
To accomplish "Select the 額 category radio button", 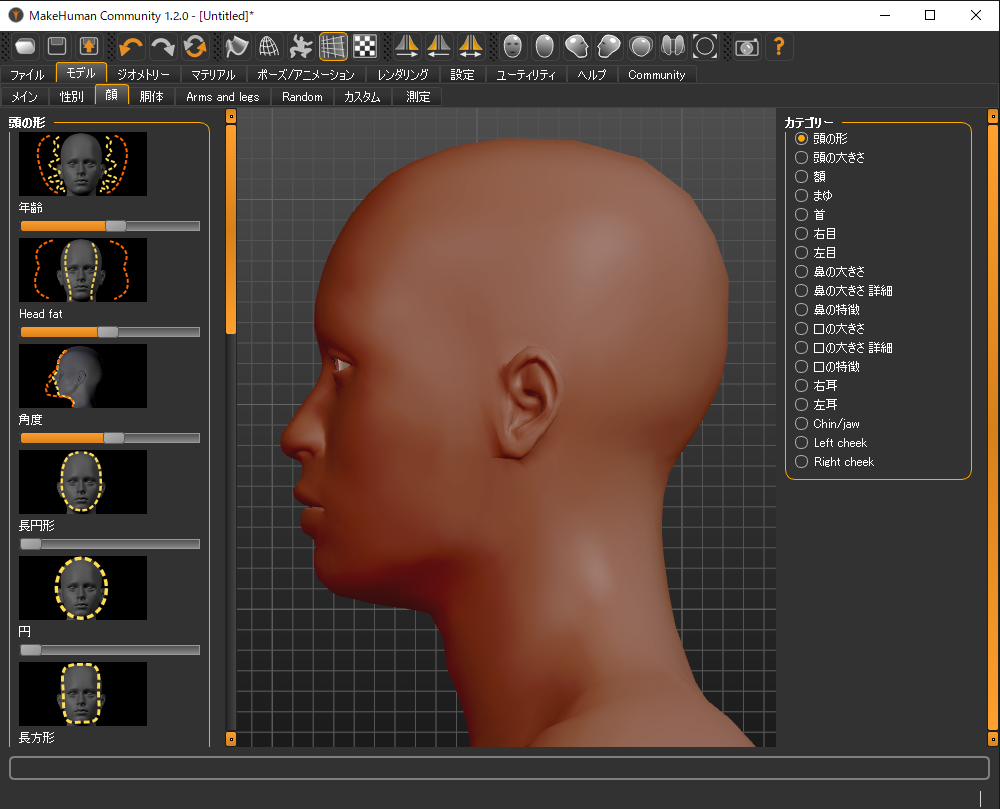I will point(801,176).
